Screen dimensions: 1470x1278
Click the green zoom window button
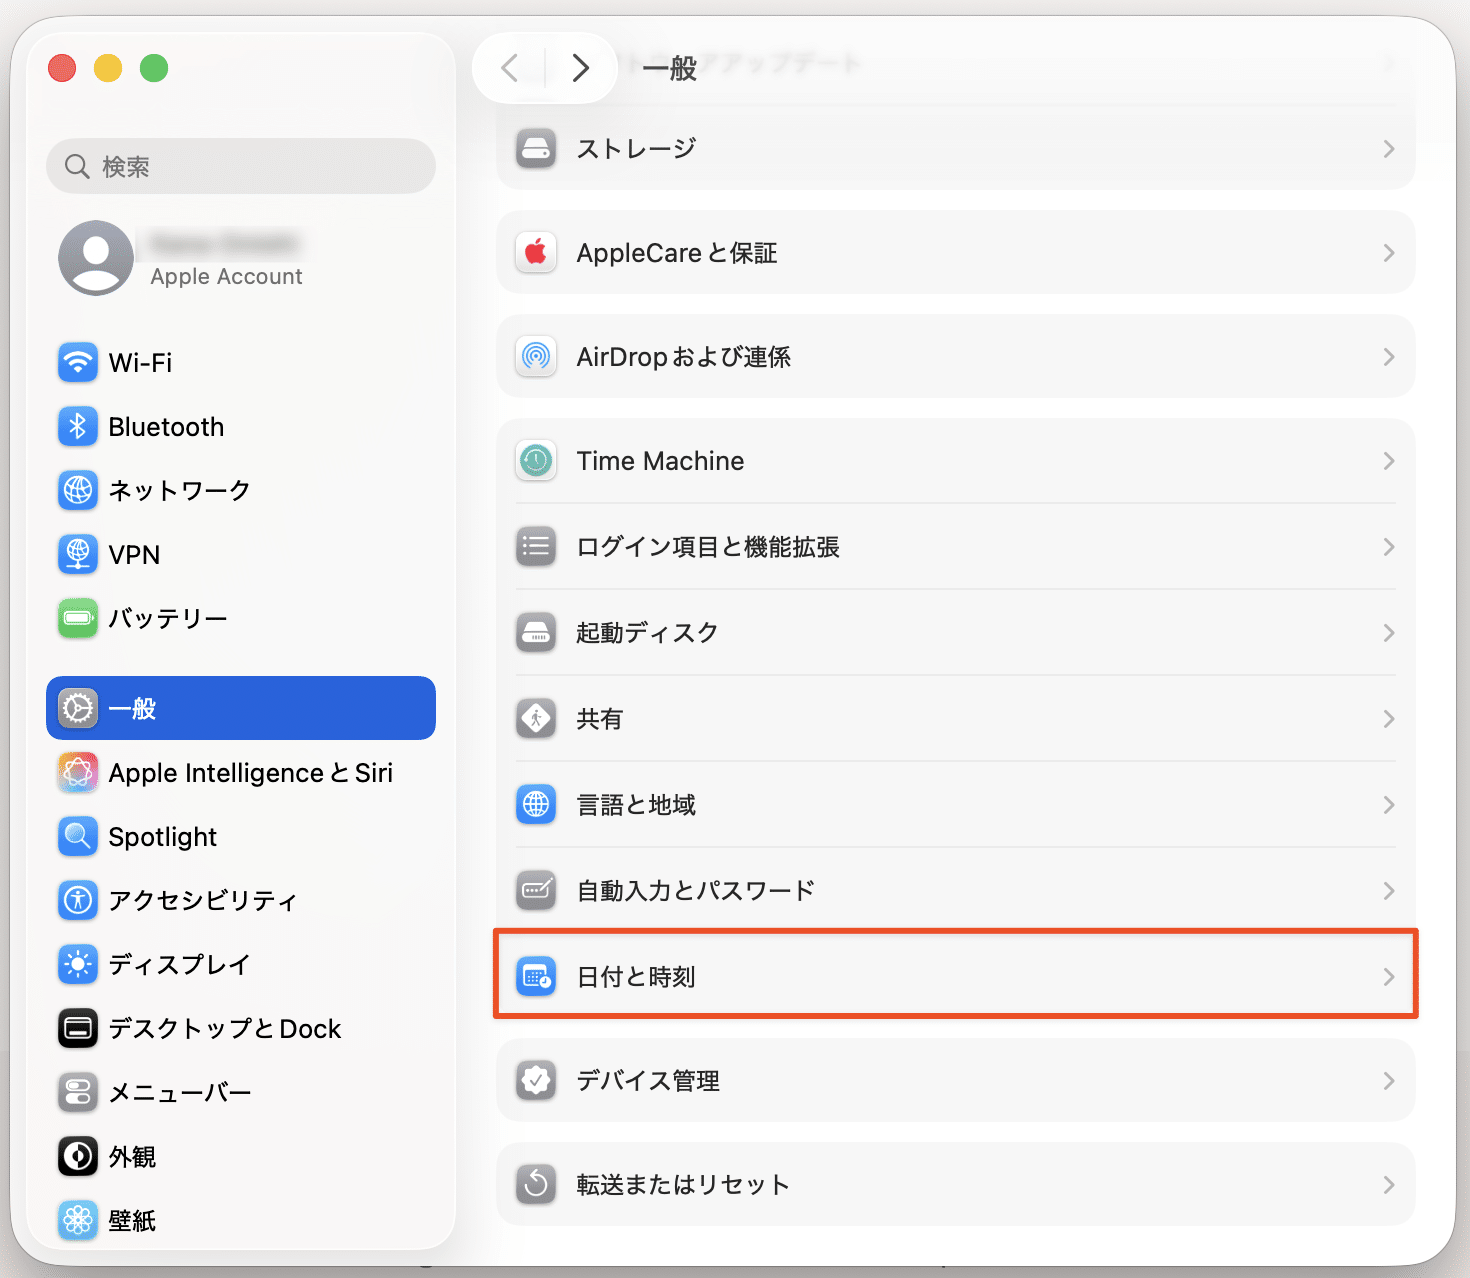tap(154, 68)
